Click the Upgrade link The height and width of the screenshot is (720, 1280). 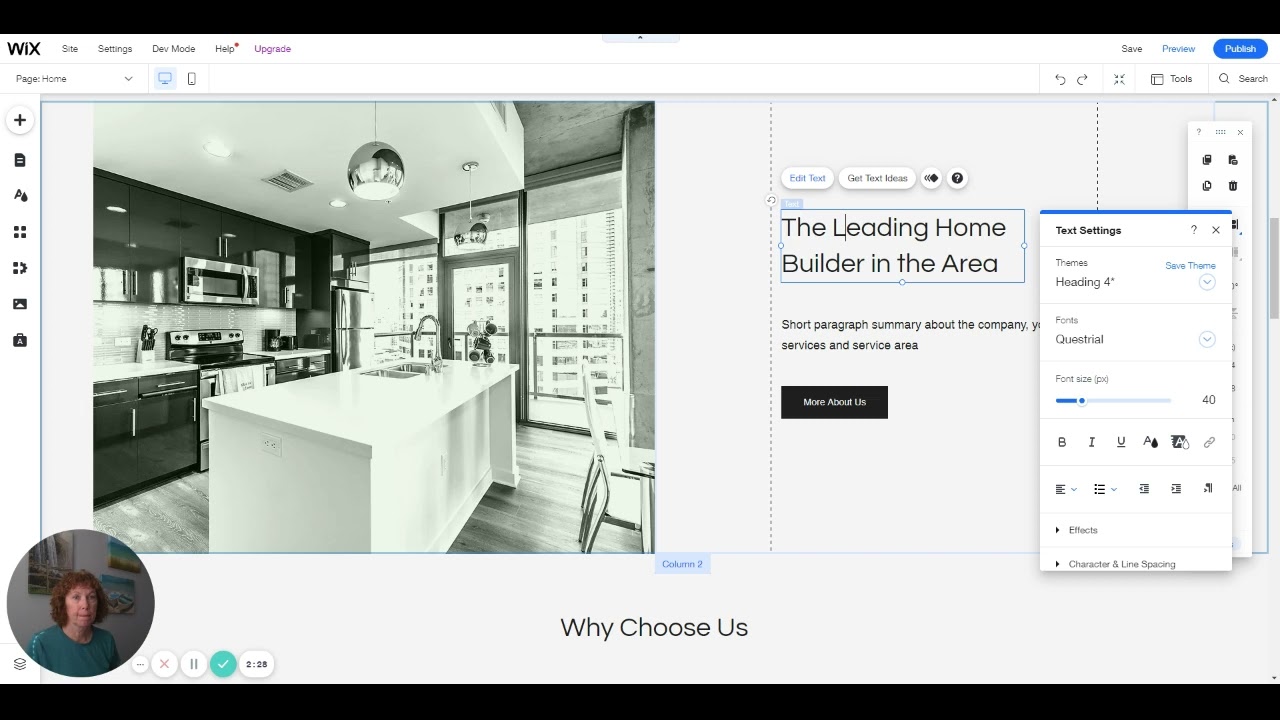pyautogui.click(x=272, y=48)
